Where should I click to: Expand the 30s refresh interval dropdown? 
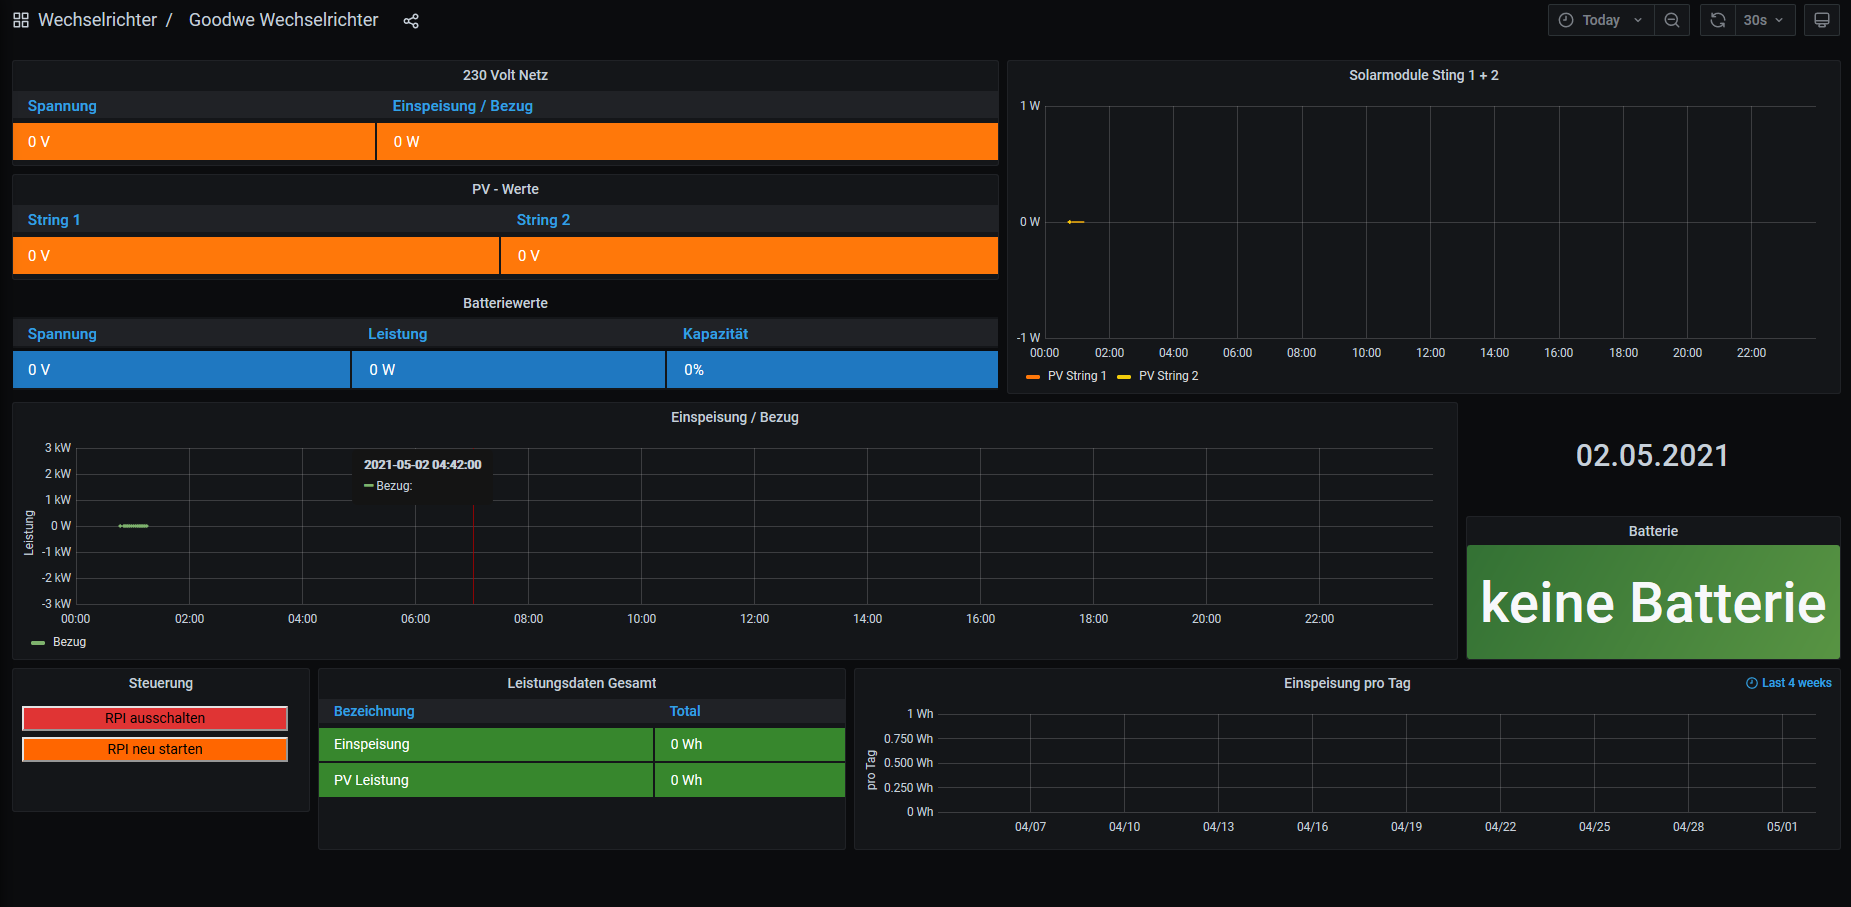[x=1765, y=20]
